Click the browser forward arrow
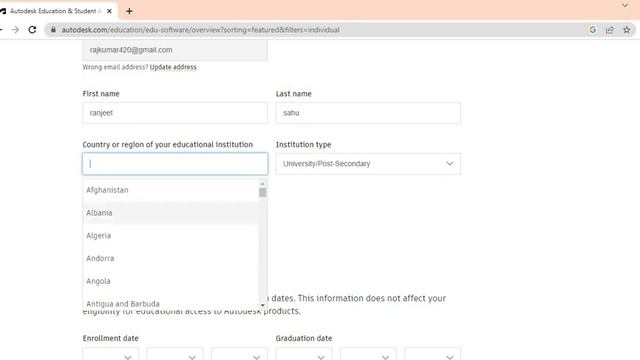The width and height of the screenshot is (640, 360). (x=15, y=30)
